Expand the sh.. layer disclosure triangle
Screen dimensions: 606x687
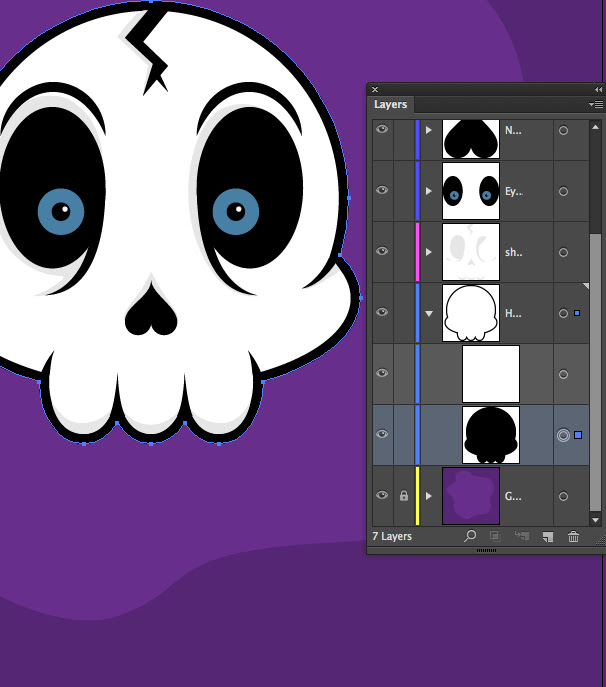[429, 252]
